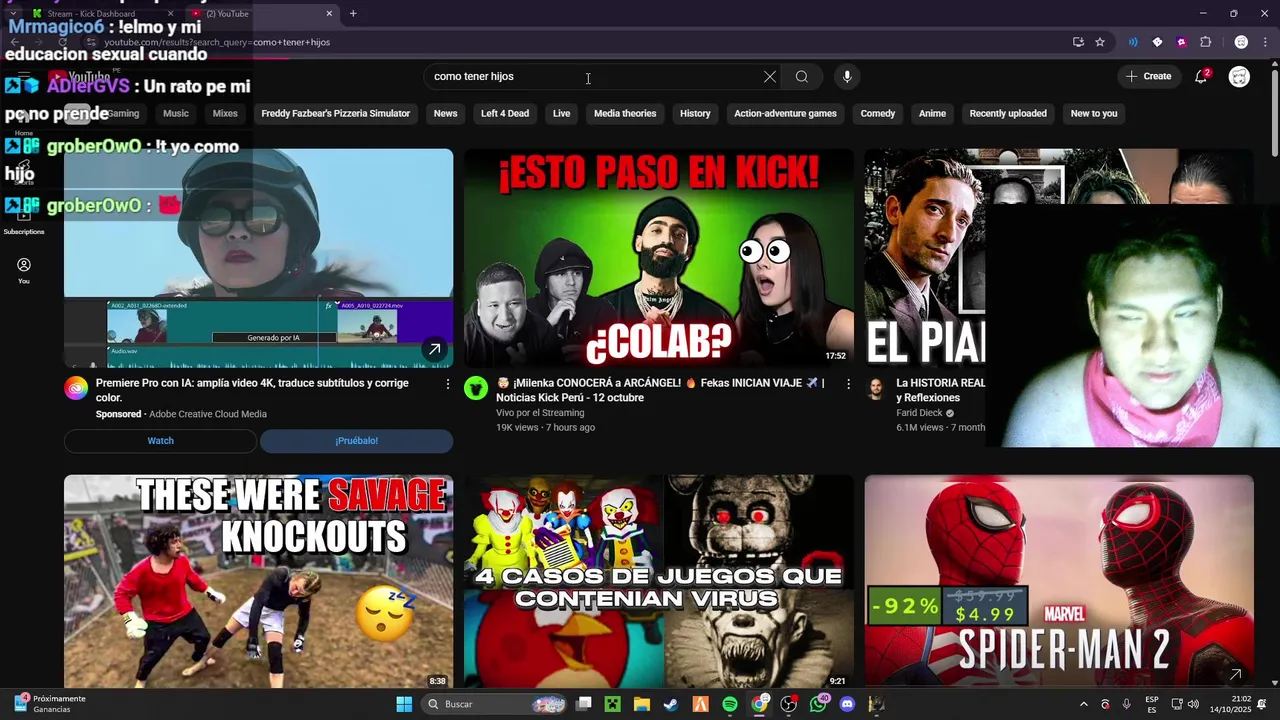Select the History filter chip
Viewport: 1280px width, 720px height.
695,113
